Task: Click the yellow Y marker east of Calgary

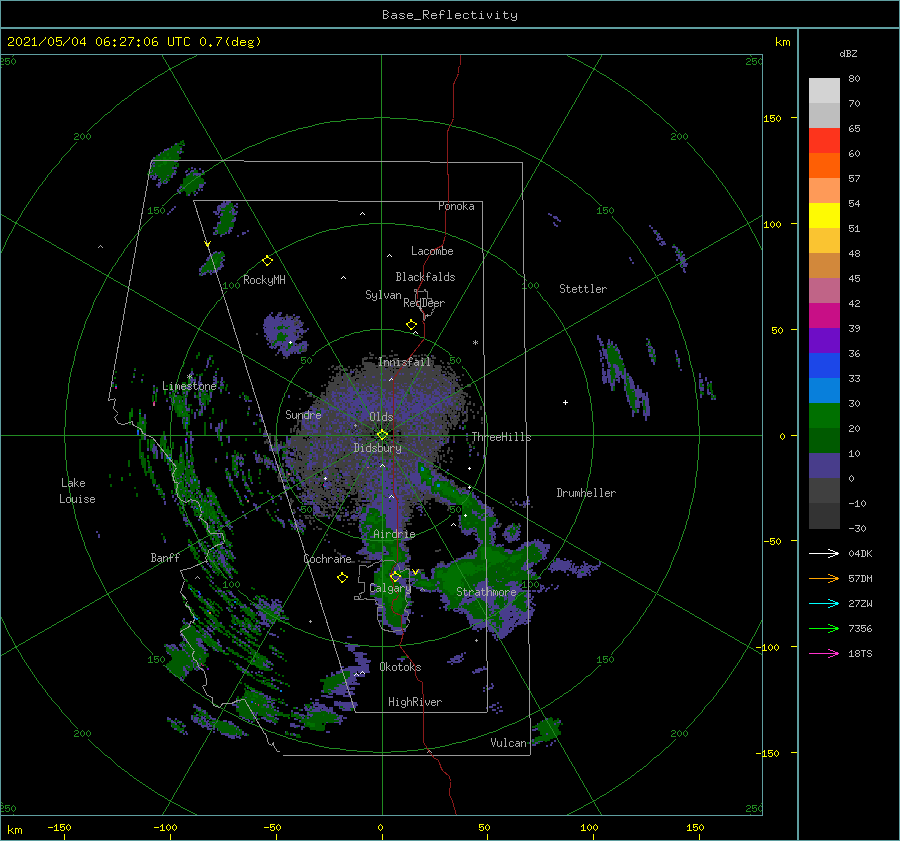Action: click(415, 572)
